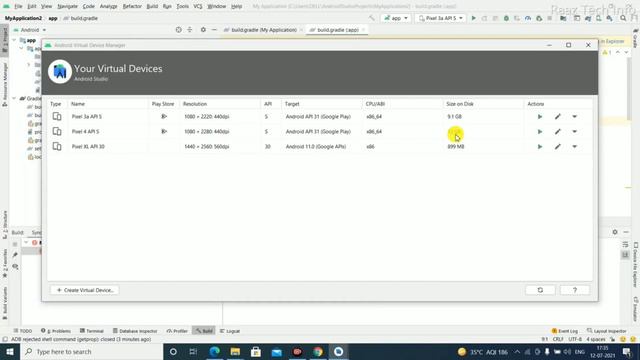Edit the Pixel XL API 30 device
The height and width of the screenshot is (360, 640).
point(558,147)
